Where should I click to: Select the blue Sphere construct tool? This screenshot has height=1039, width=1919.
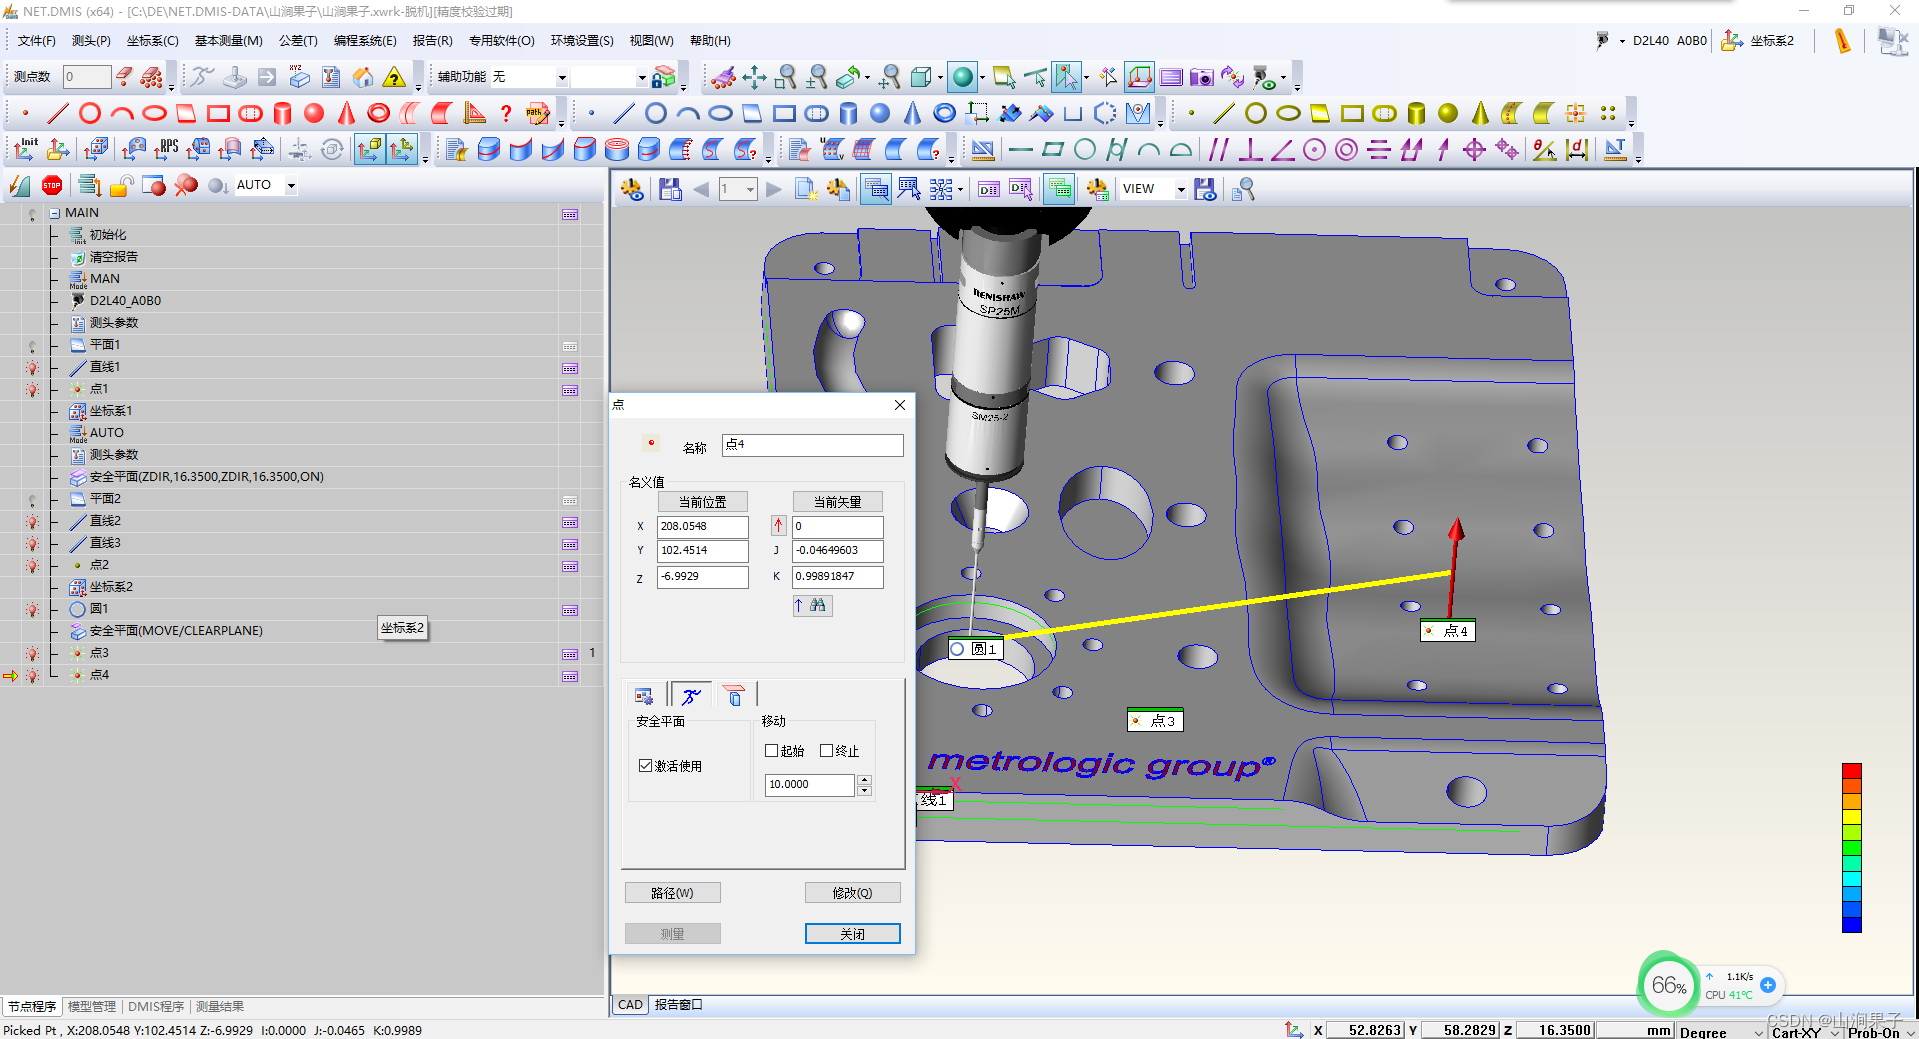tap(880, 113)
